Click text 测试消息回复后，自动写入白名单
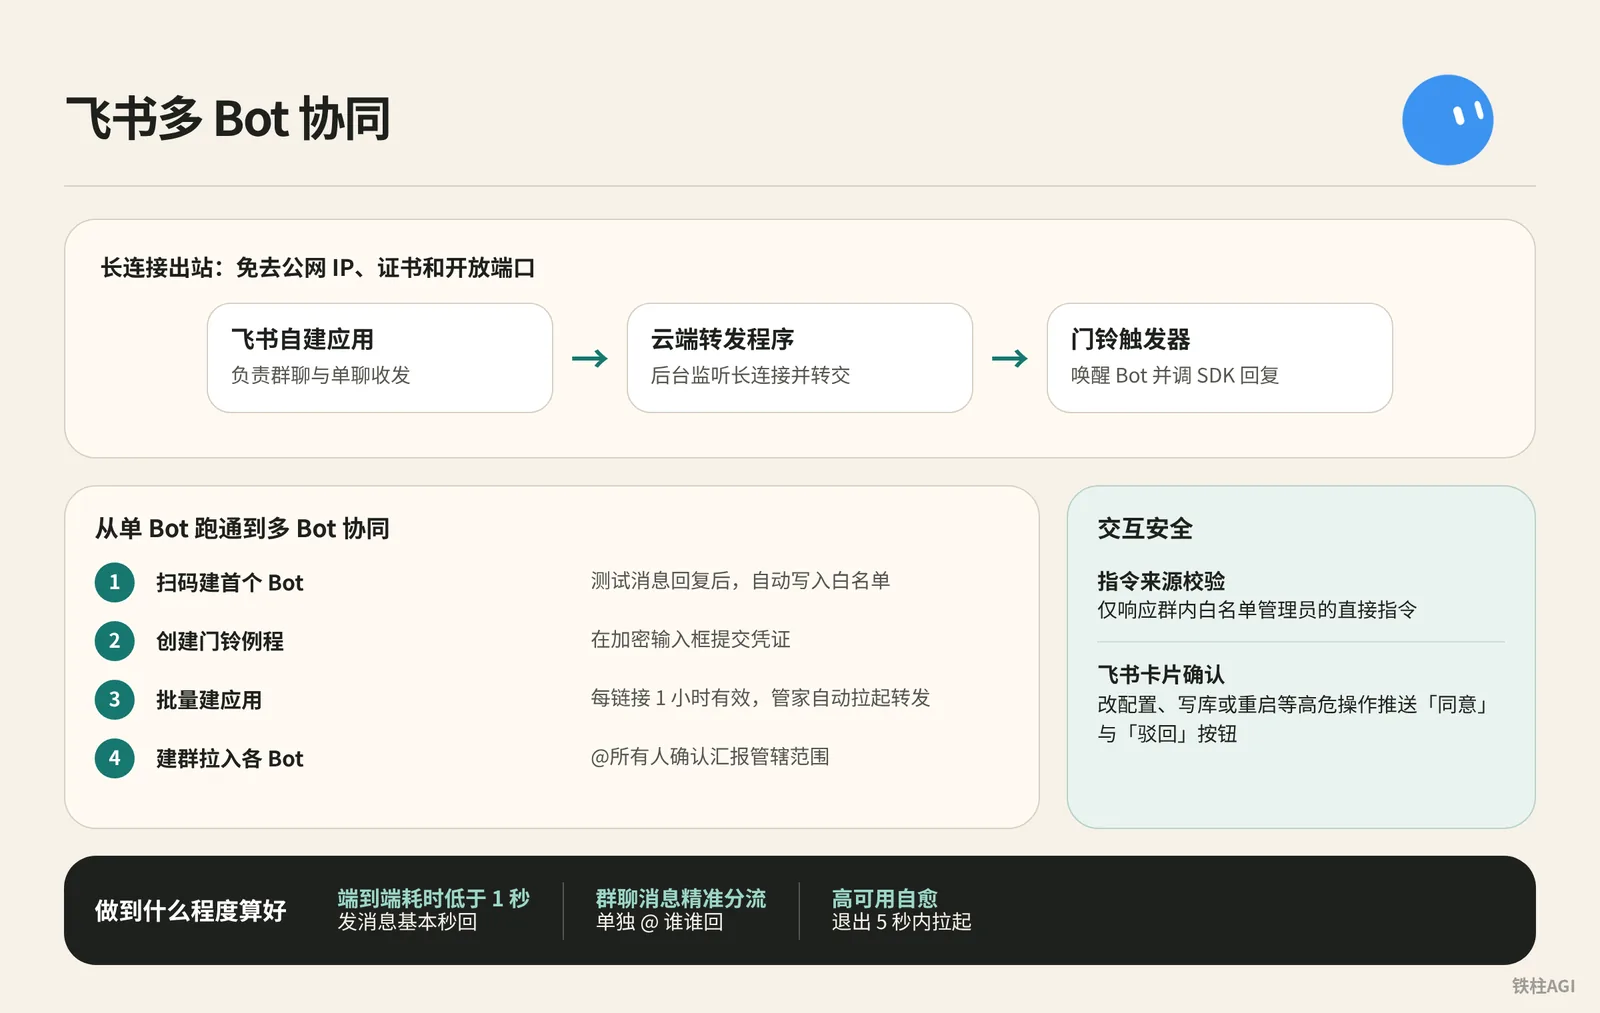The height and width of the screenshot is (1013, 1600). pos(741,581)
